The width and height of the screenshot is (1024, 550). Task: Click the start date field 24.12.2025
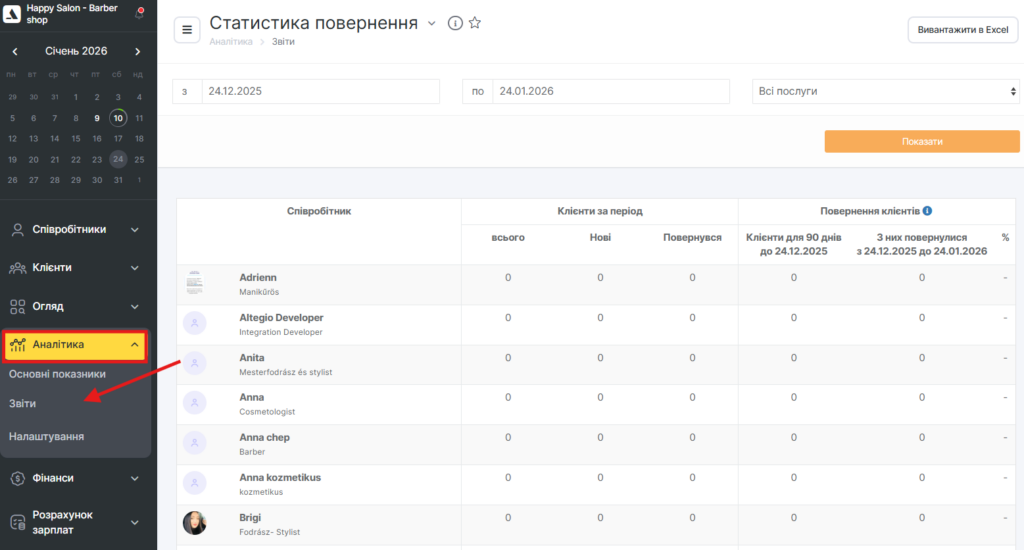320,91
